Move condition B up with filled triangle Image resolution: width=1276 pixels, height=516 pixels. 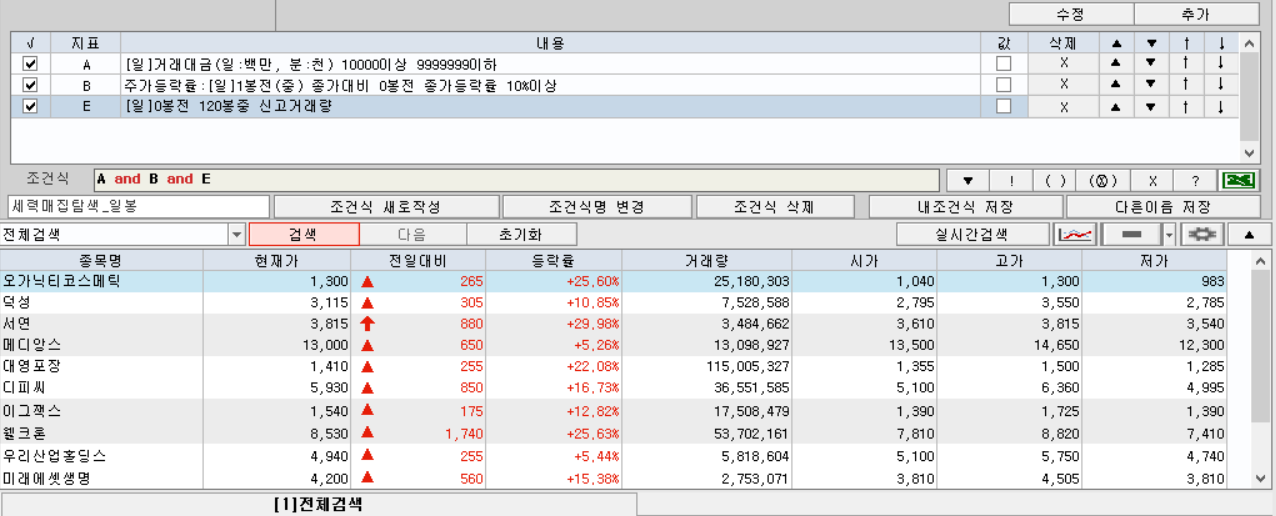(x=1116, y=85)
